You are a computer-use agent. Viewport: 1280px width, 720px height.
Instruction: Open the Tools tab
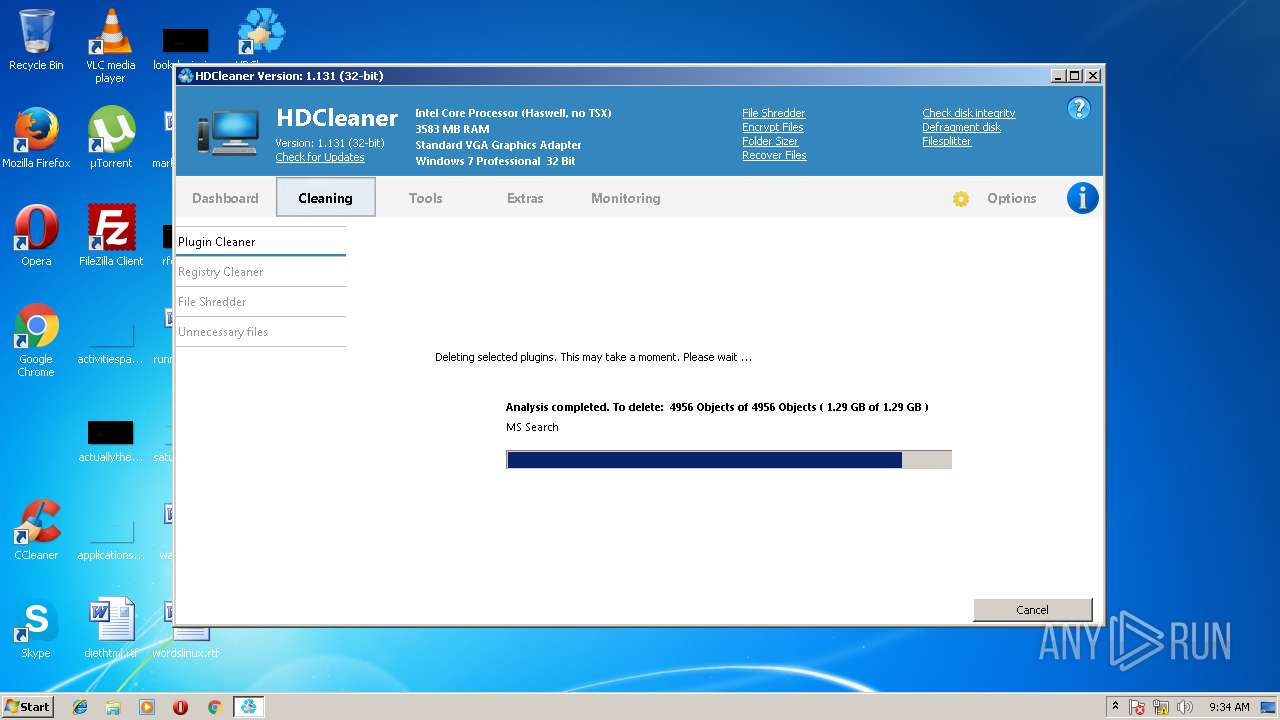(425, 198)
